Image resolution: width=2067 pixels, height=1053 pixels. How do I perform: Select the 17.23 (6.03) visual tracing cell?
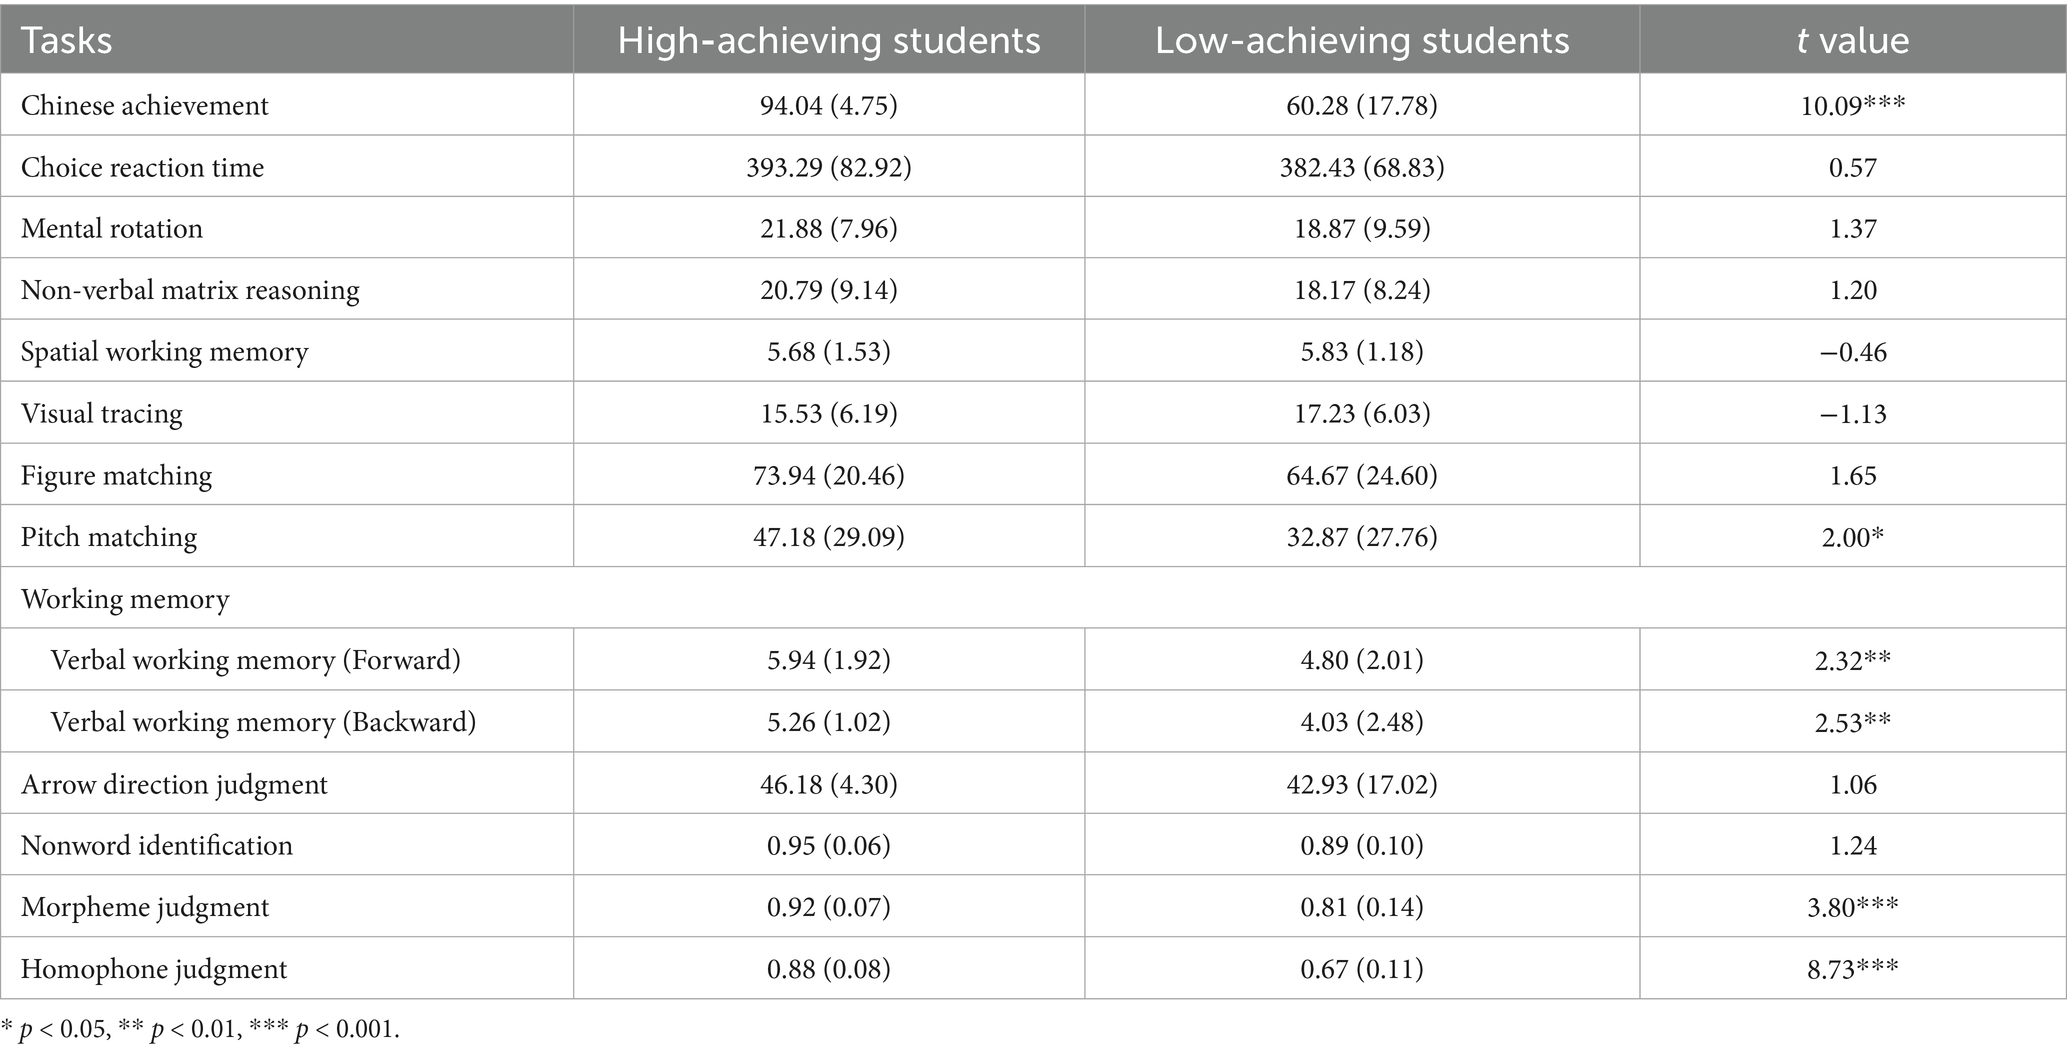pyautogui.click(x=1361, y=414)
